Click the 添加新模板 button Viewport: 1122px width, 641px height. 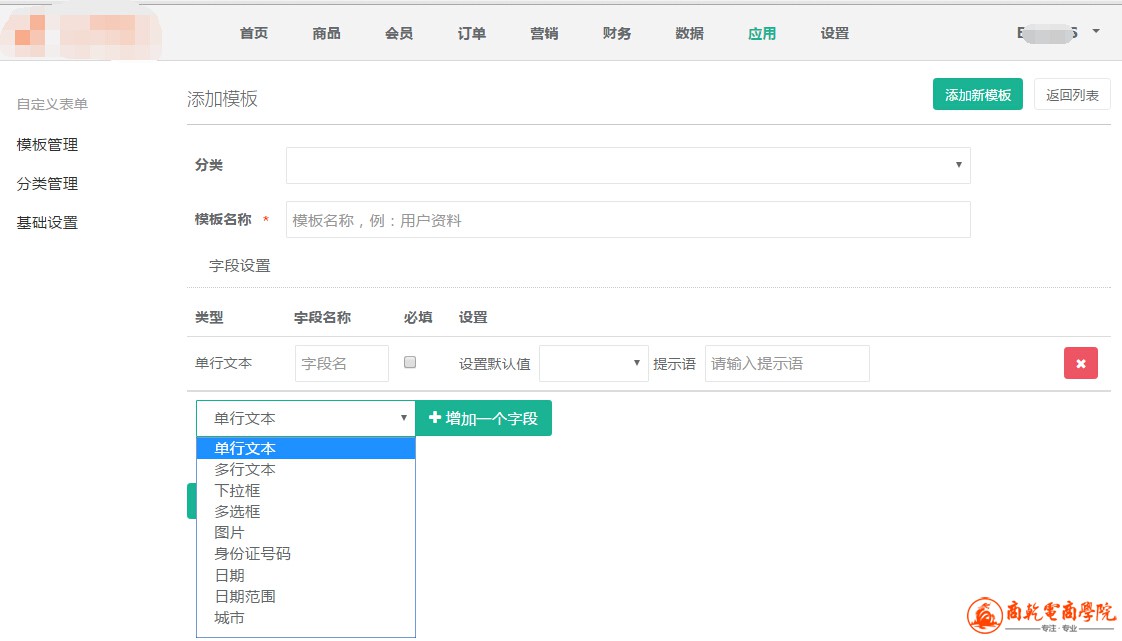(977, 95)
